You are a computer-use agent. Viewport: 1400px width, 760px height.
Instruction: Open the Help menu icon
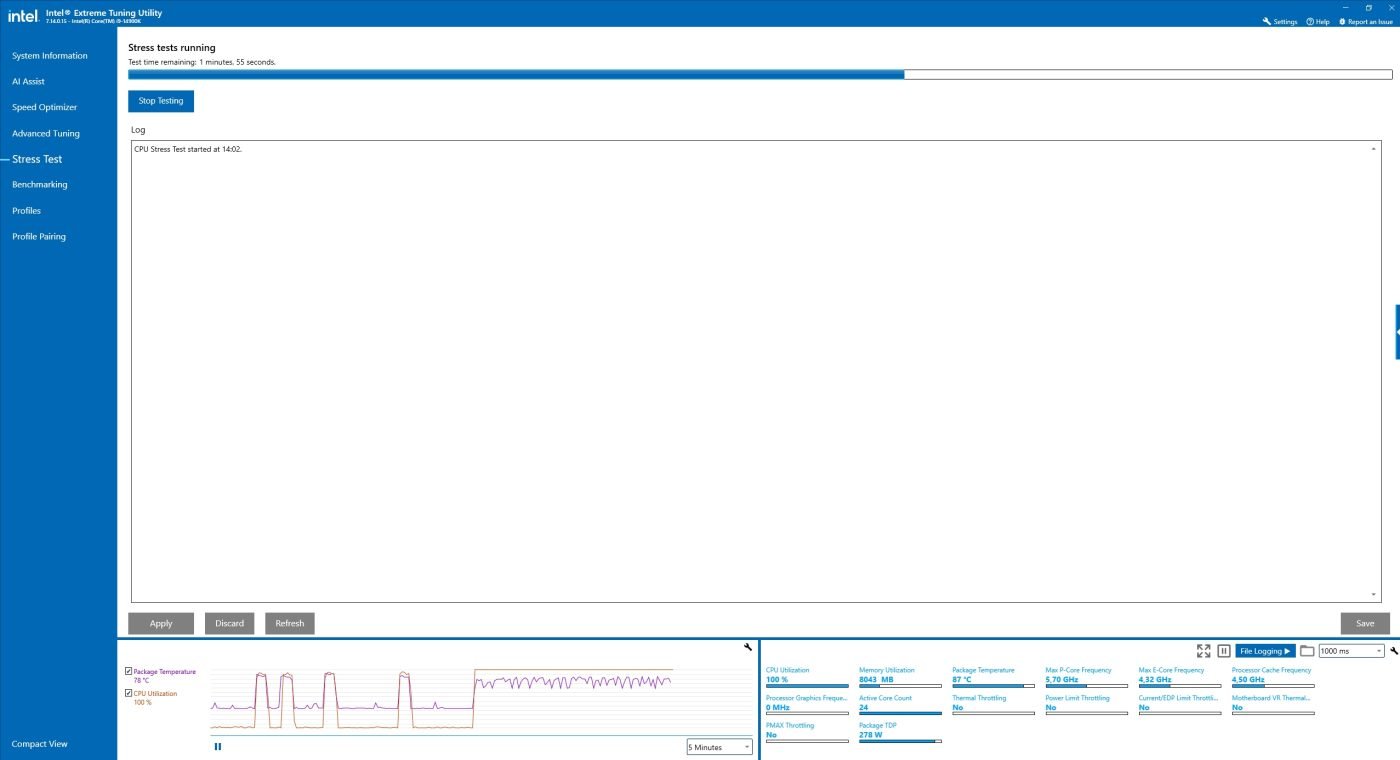(x=1310, y=21)
